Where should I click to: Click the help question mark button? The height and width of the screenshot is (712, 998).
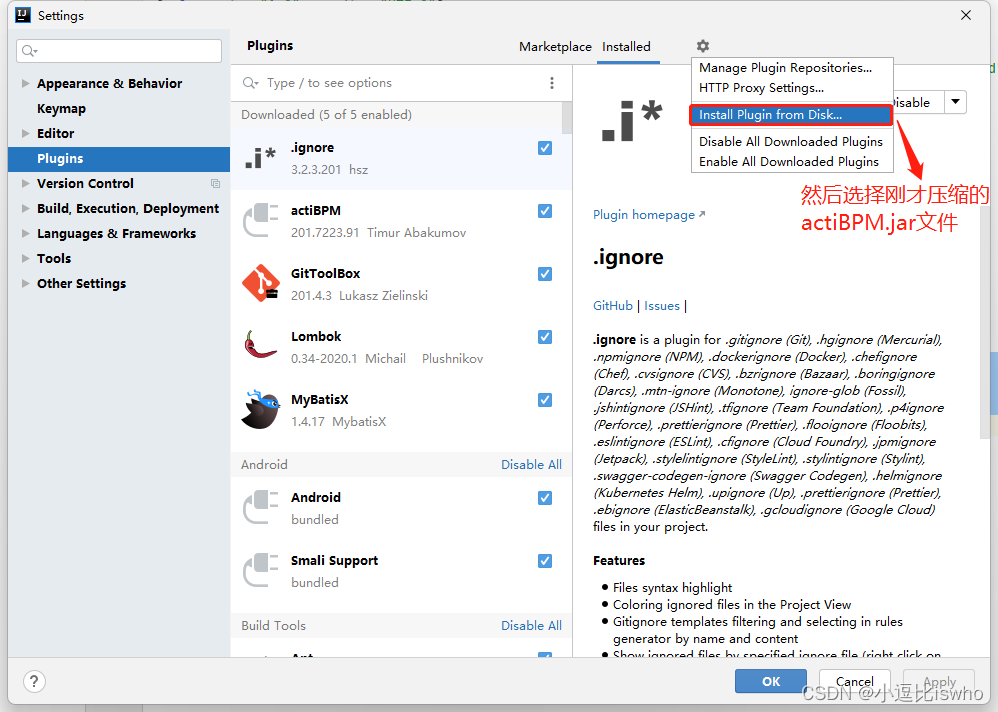click(34, 681)
